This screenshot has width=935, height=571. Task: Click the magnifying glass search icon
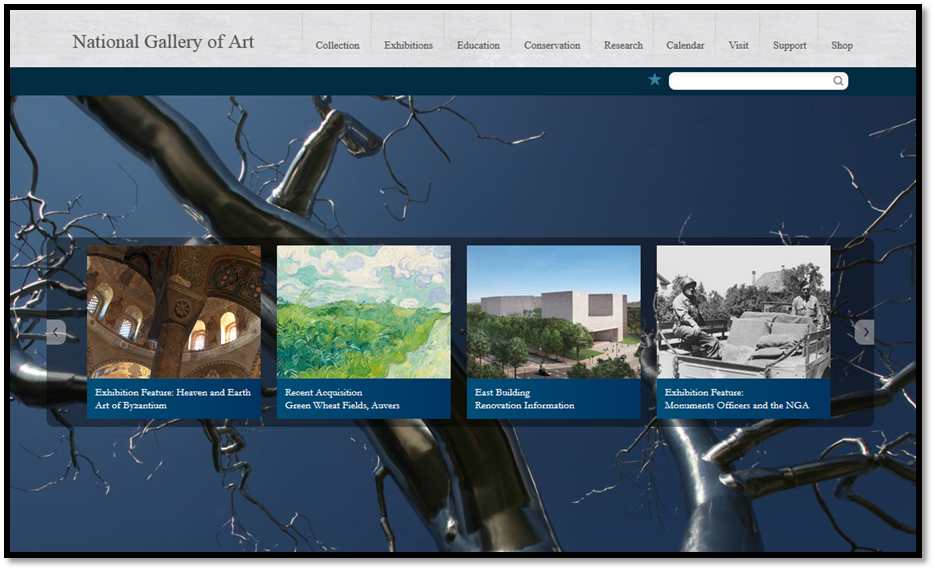click(x=838, y=80)
